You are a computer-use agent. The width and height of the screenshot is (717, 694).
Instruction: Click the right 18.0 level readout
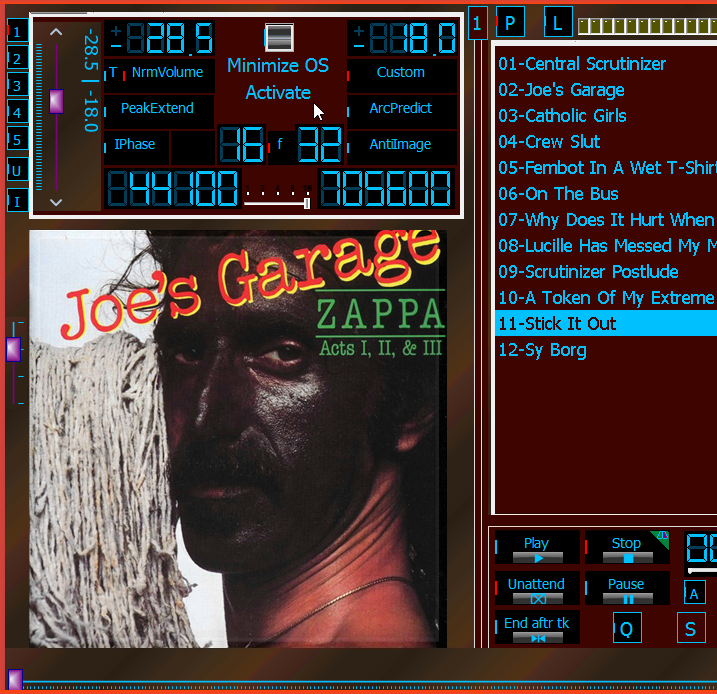[402, 38]
